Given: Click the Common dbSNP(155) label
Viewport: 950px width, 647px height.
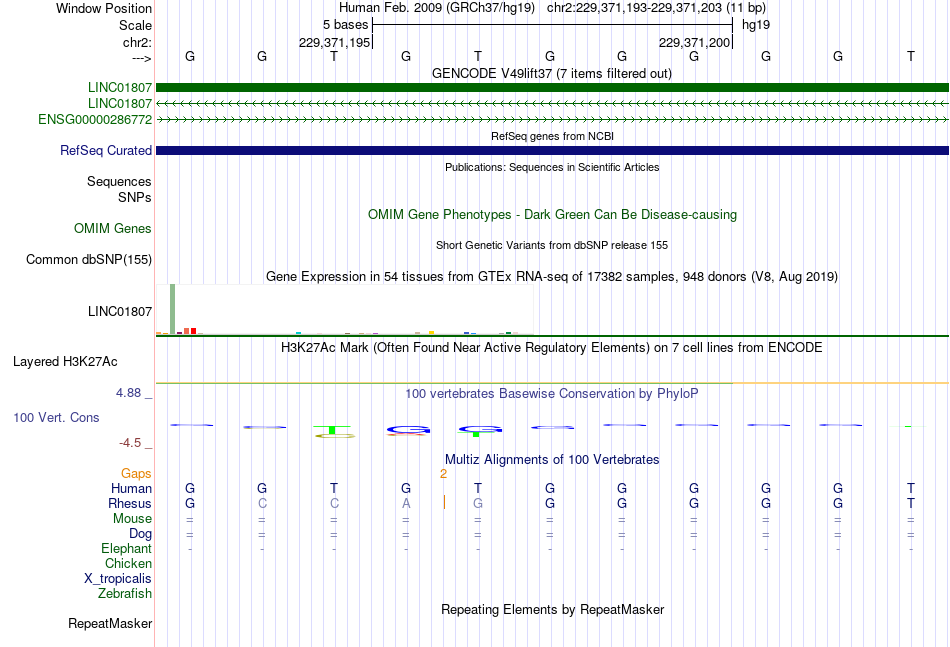Looking at the screenshot, I should (x=89, y=259).
